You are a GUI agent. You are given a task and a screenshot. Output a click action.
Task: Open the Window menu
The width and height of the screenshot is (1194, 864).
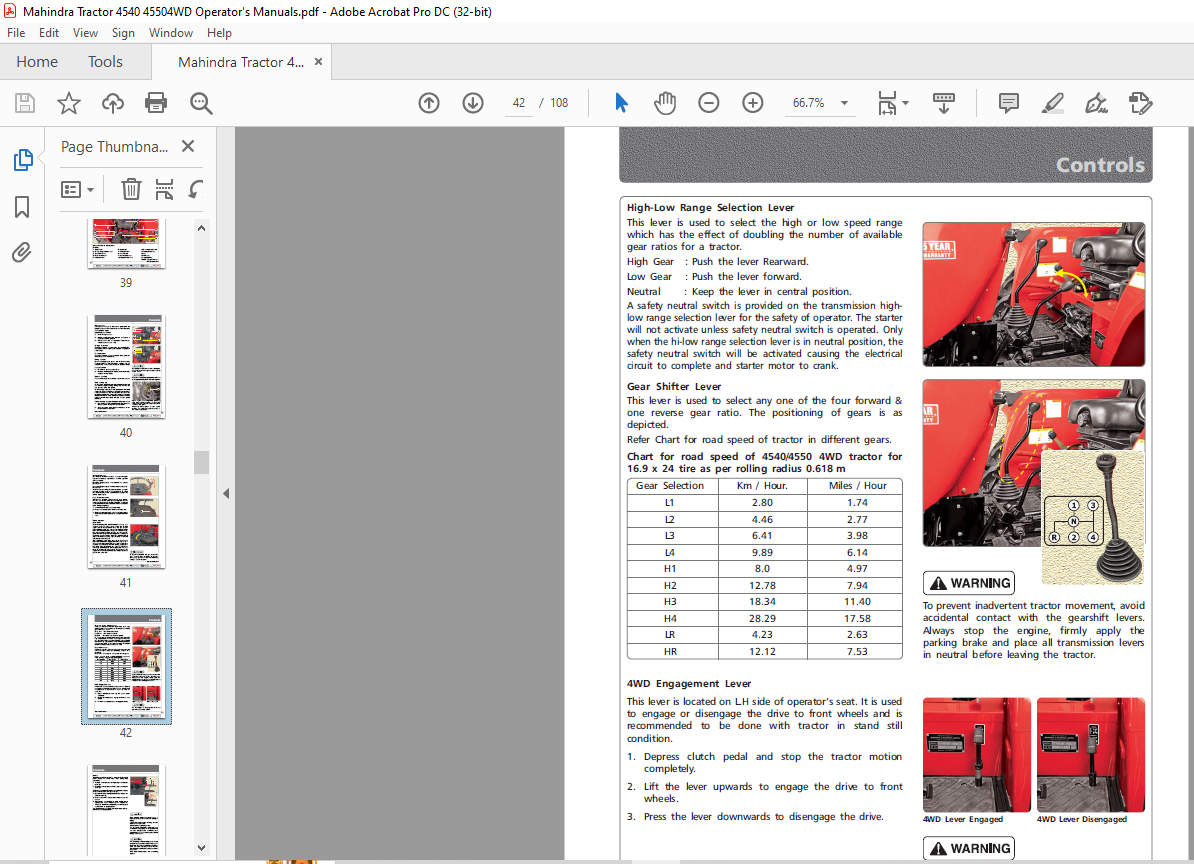click(171, 33)
